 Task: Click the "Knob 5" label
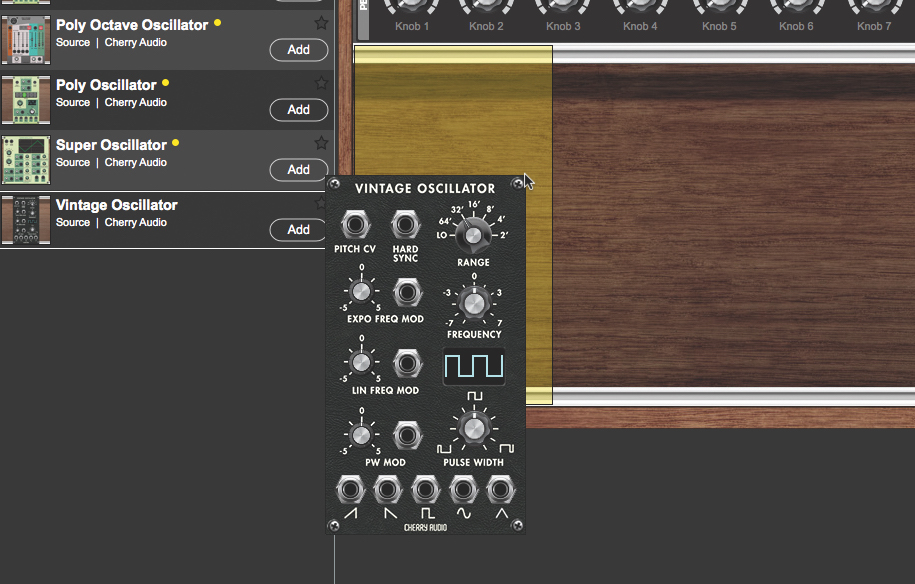pyautogui.click(x=719, y=26)
